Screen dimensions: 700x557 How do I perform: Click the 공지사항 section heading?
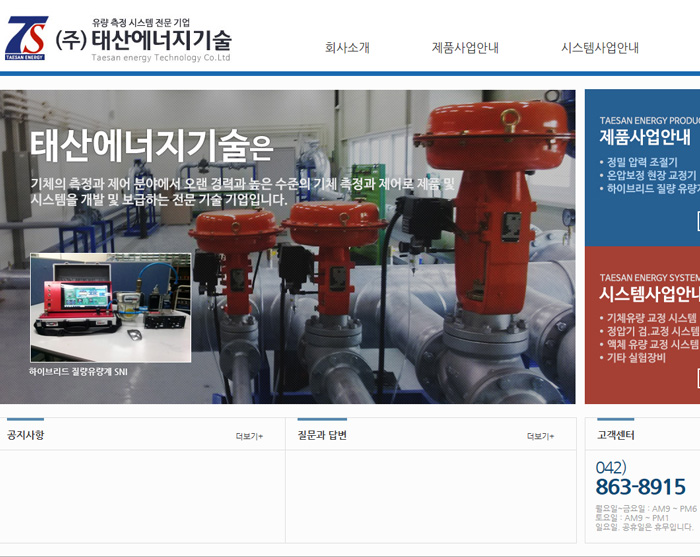[25, 435]
